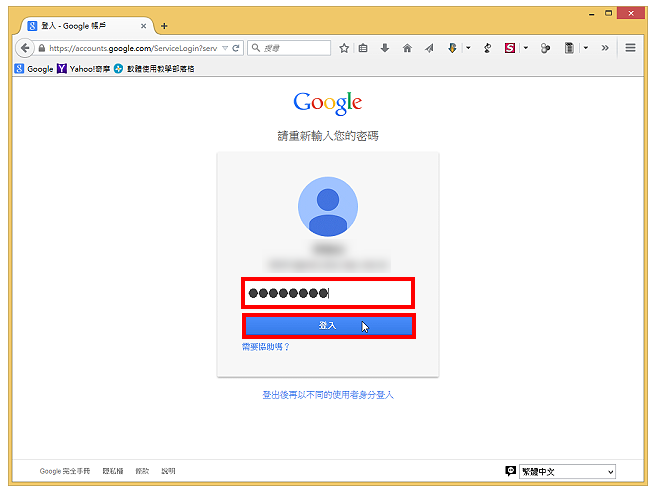The image size is (652, 494).
Task: Open the third footer link
Action: [x=142, y=471]
